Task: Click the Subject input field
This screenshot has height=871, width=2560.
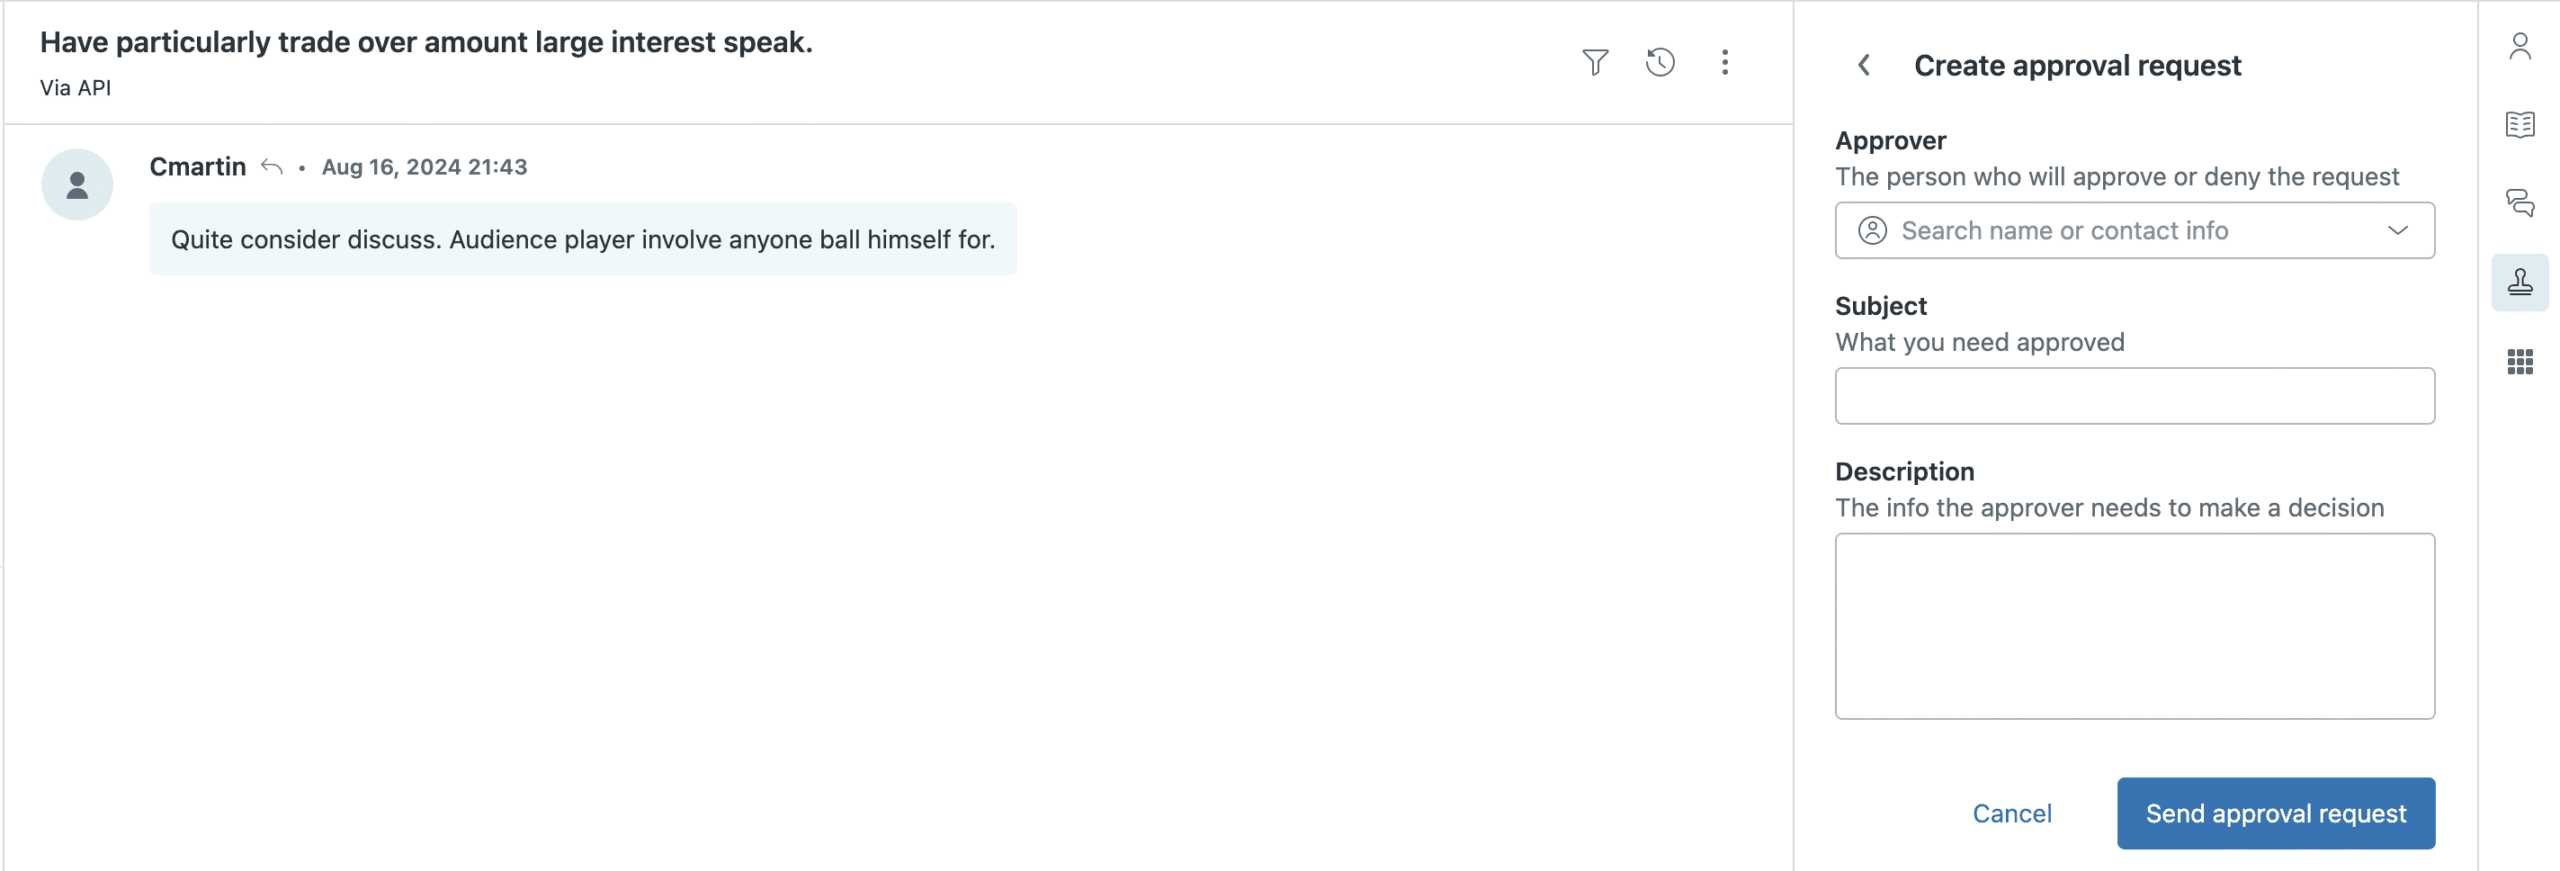Action: point(2134,396)
